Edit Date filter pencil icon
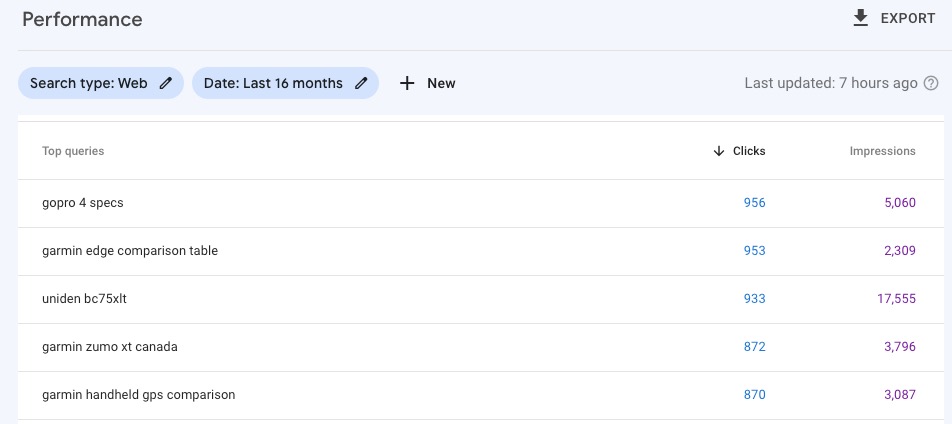 click(x=361, y=83)
